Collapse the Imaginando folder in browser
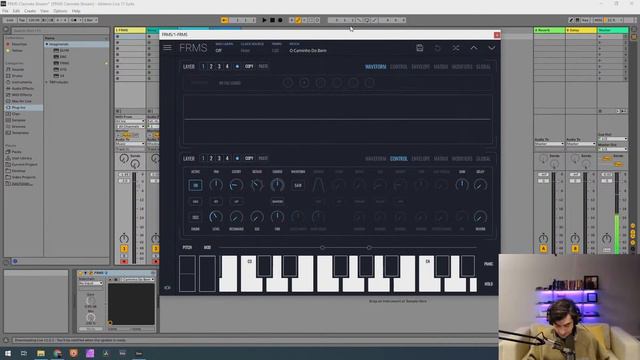 47,44
